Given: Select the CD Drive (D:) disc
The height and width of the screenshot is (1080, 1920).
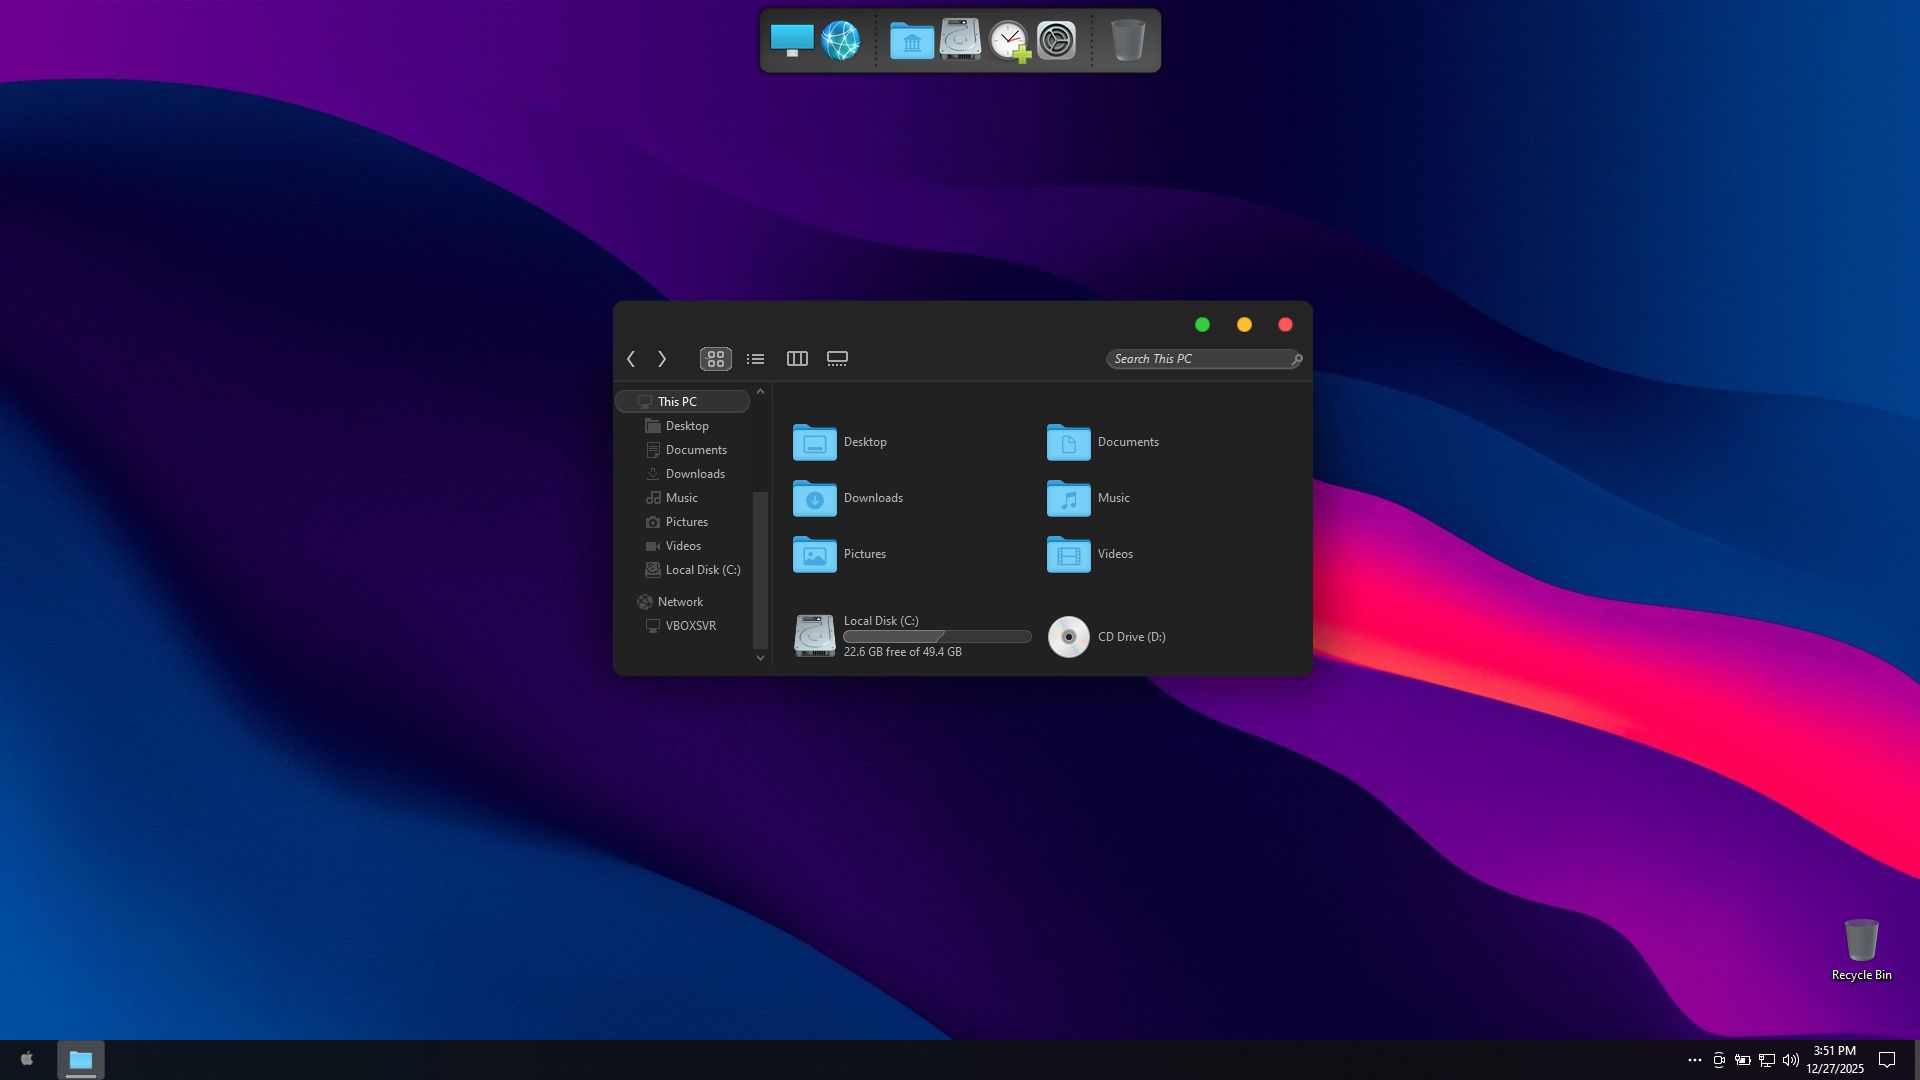Looking at the screenshot, I should click(1069, 637).
